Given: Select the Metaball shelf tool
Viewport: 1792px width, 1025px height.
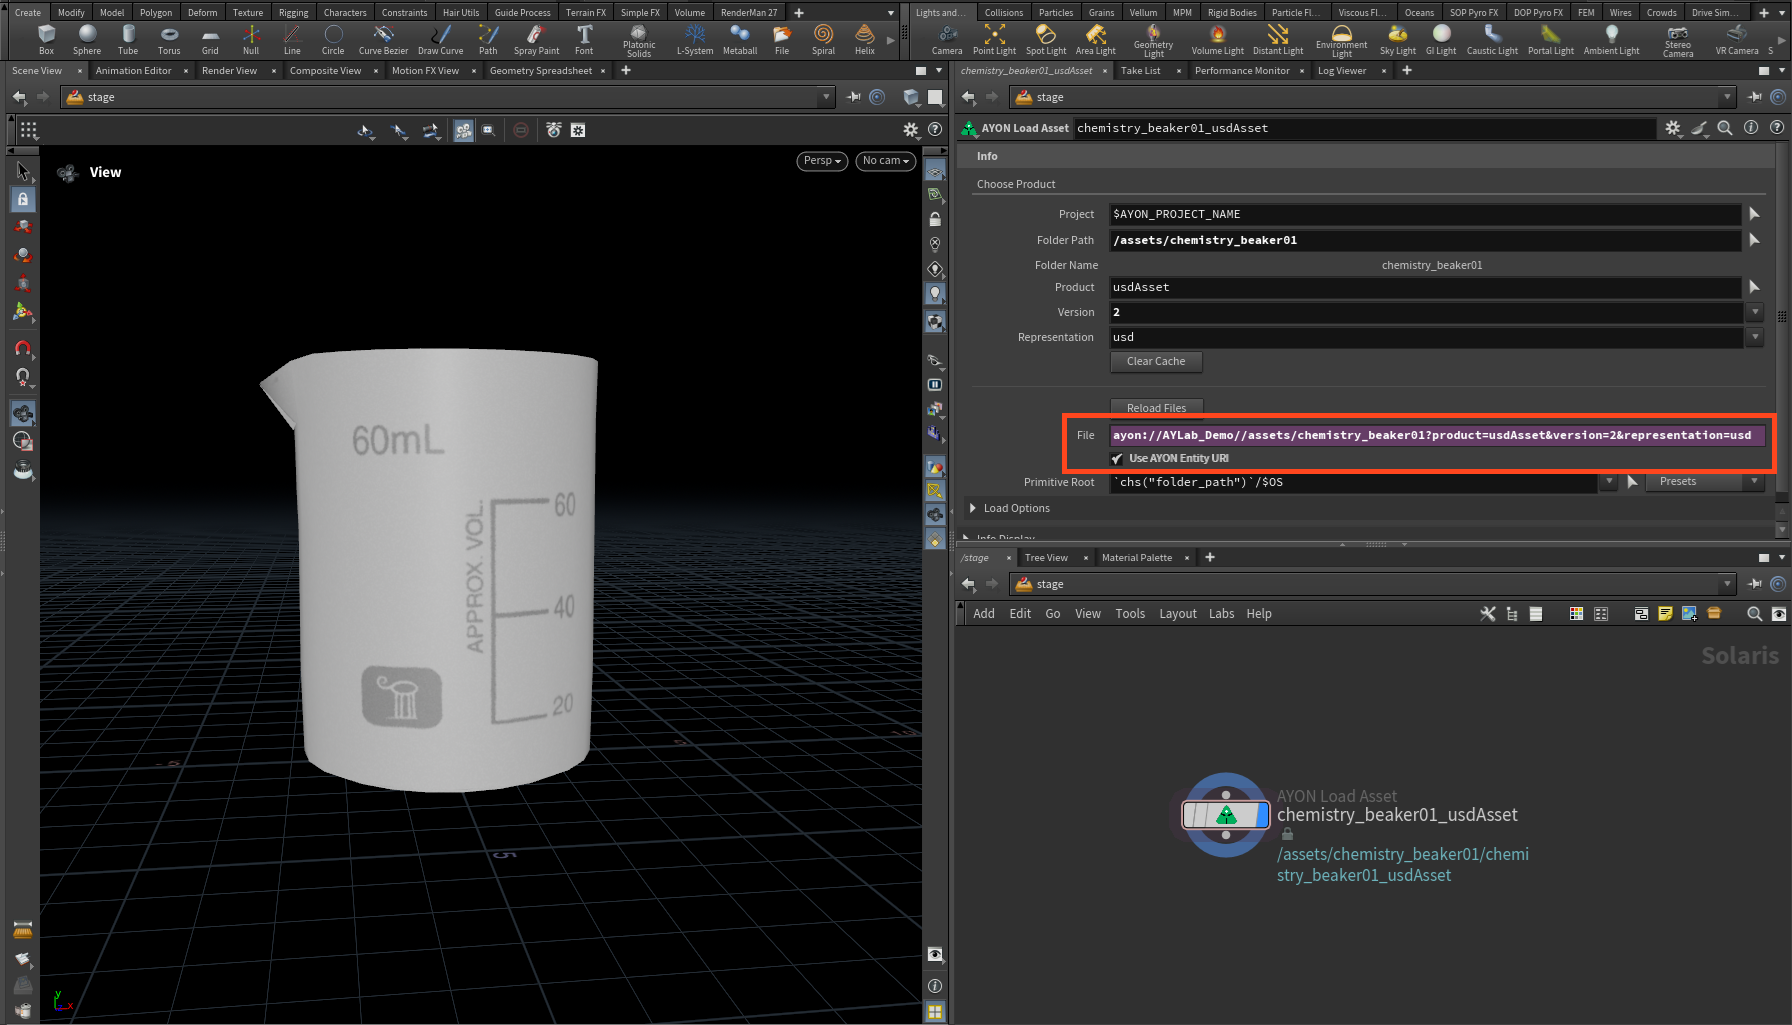Looking at the screenshot, I should (x=740, y=40).
